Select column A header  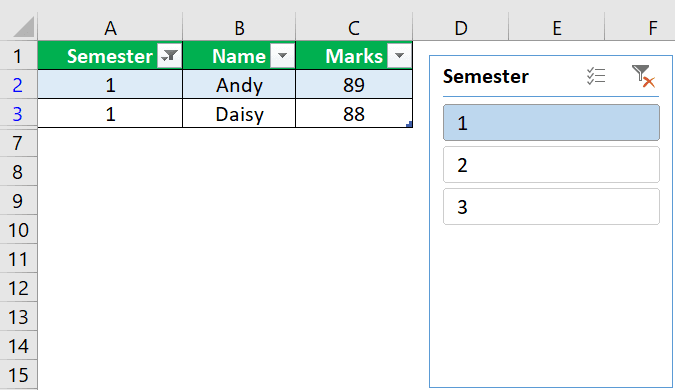[x=110, y=28]
